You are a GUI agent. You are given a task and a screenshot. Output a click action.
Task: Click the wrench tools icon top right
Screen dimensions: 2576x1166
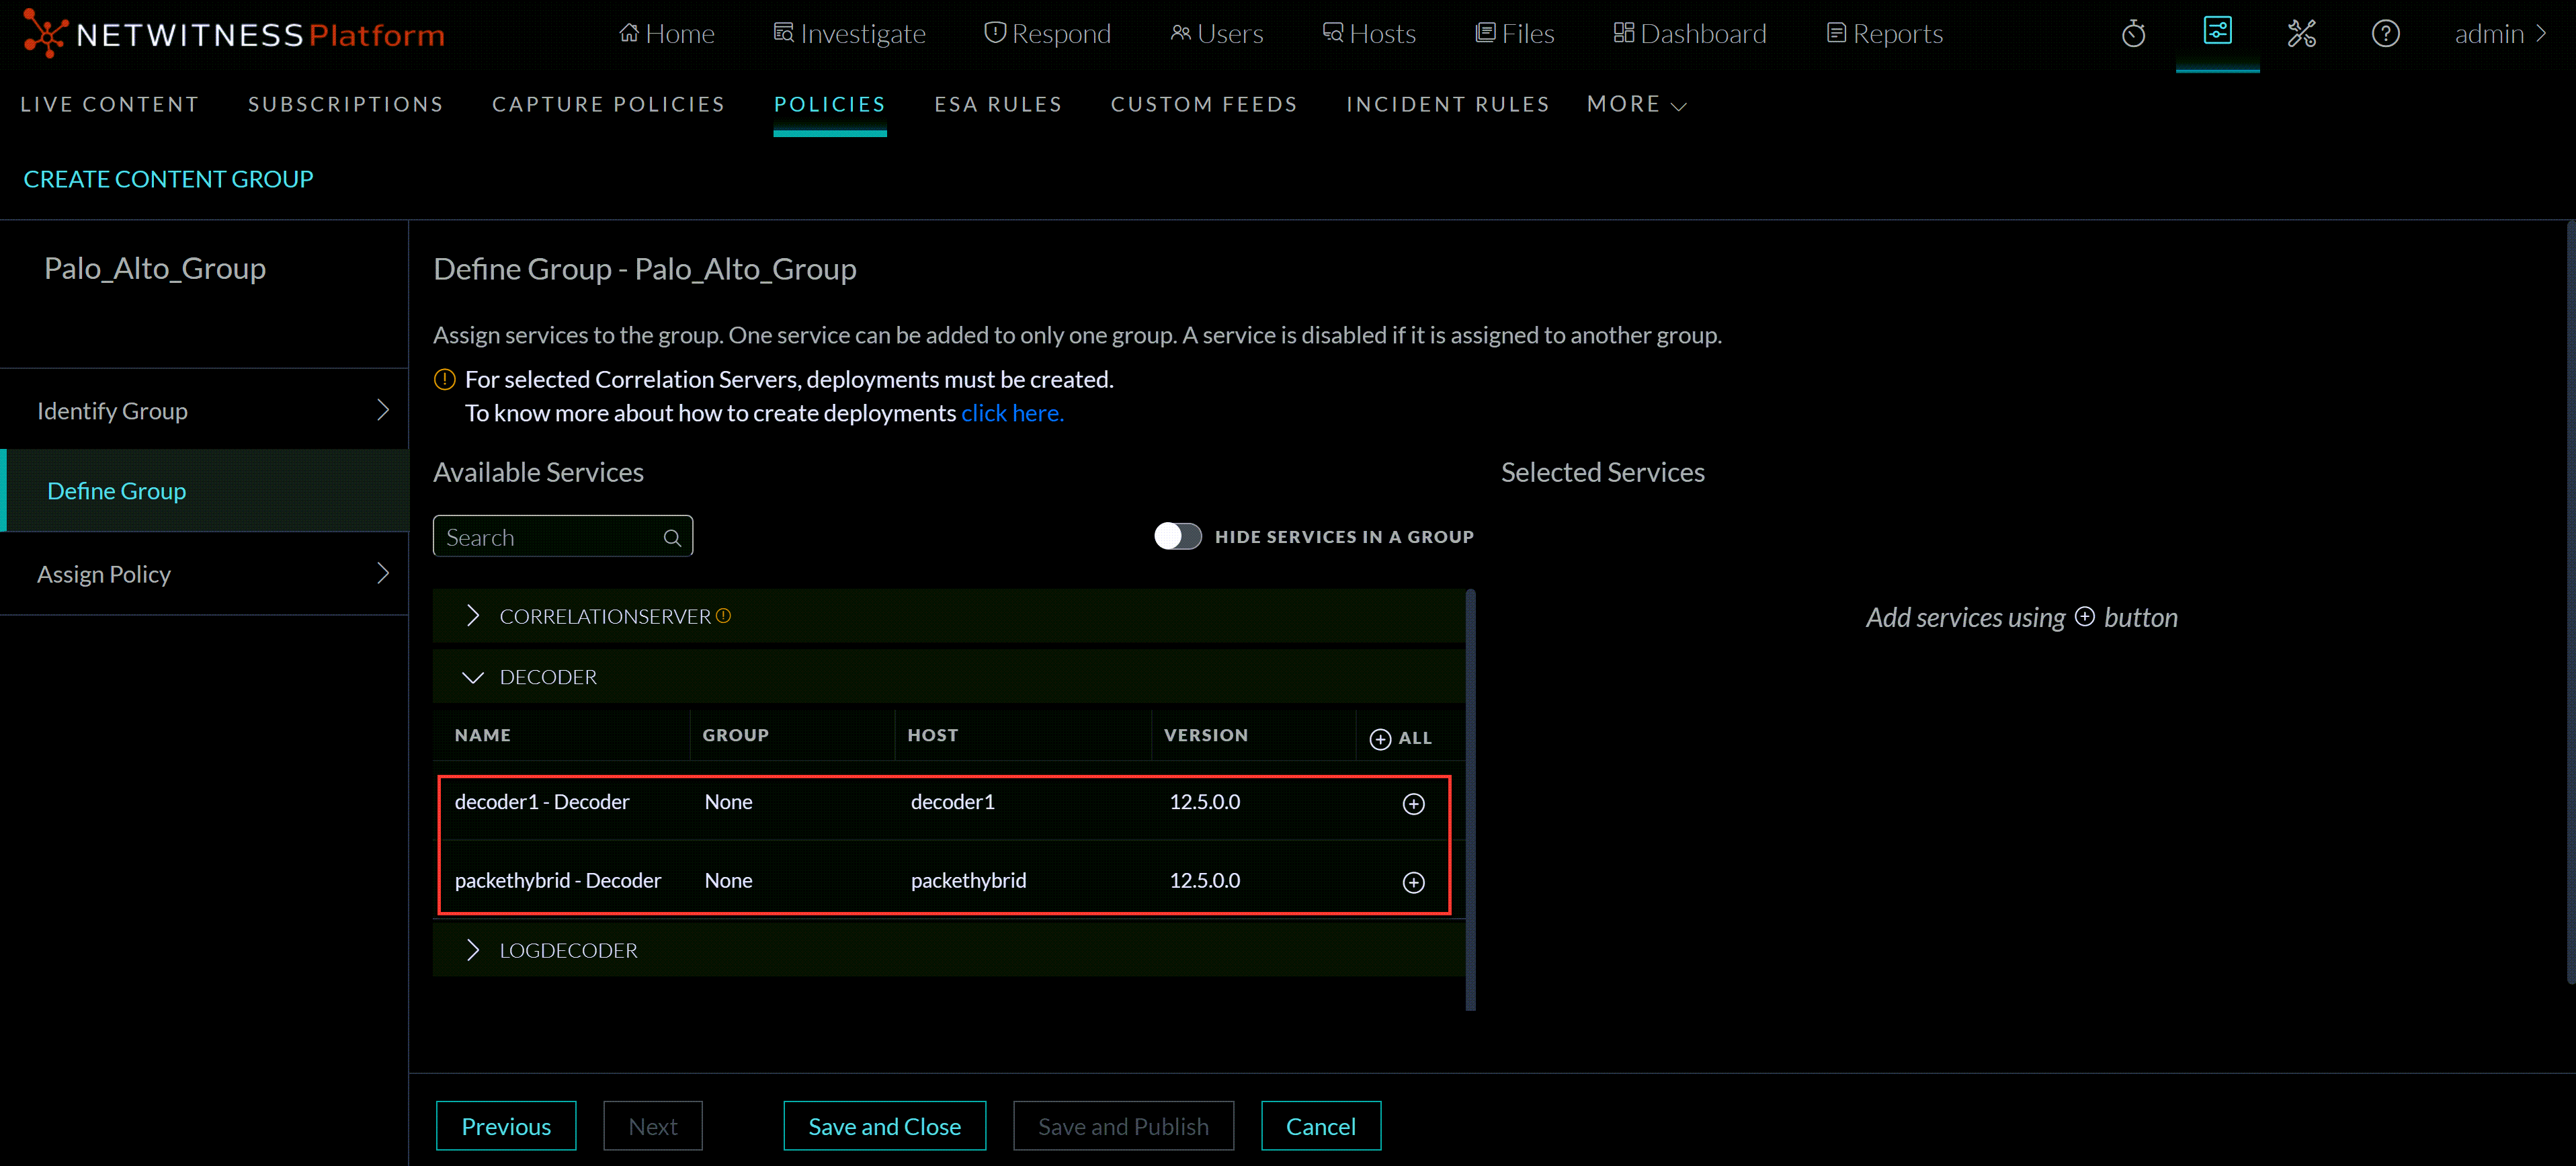[2302, 33]
